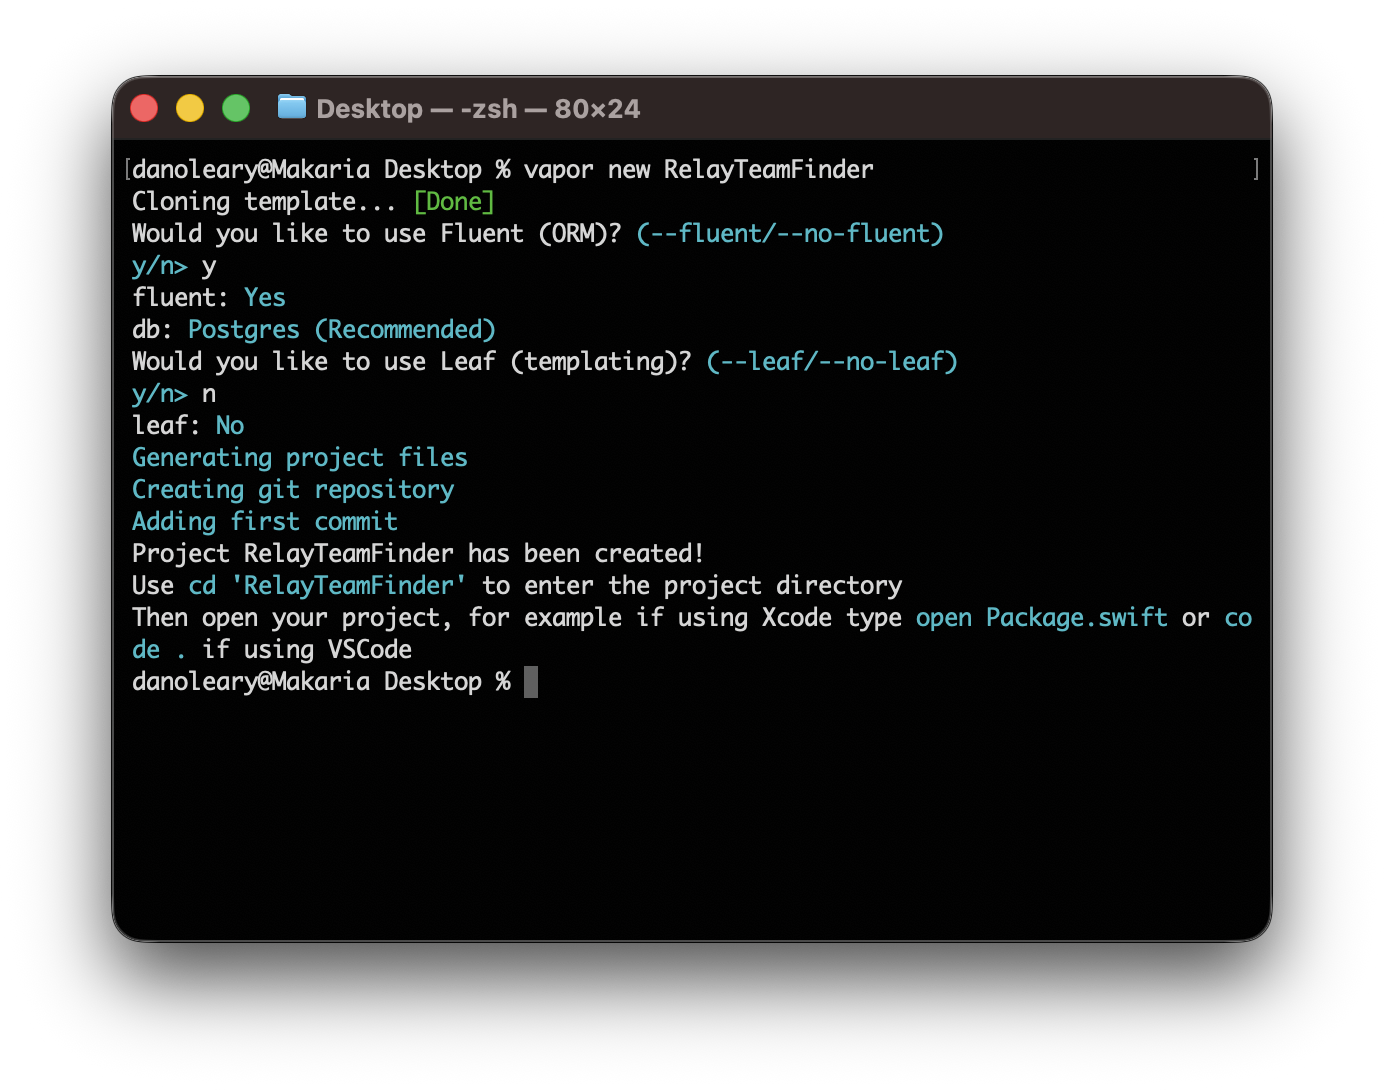1384x1090 pixels.
Task: Click the cyan 'open Package.swift' command text
Action: pos(1040,617)
